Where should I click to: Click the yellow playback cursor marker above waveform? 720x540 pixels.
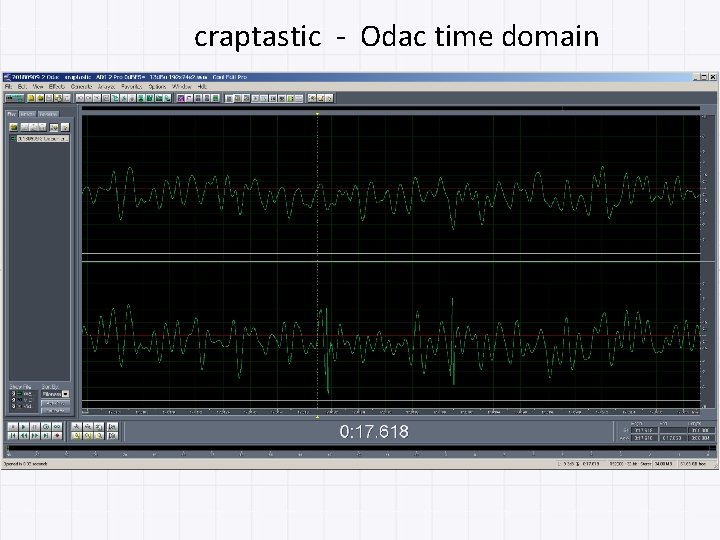[x=317, y=113]
